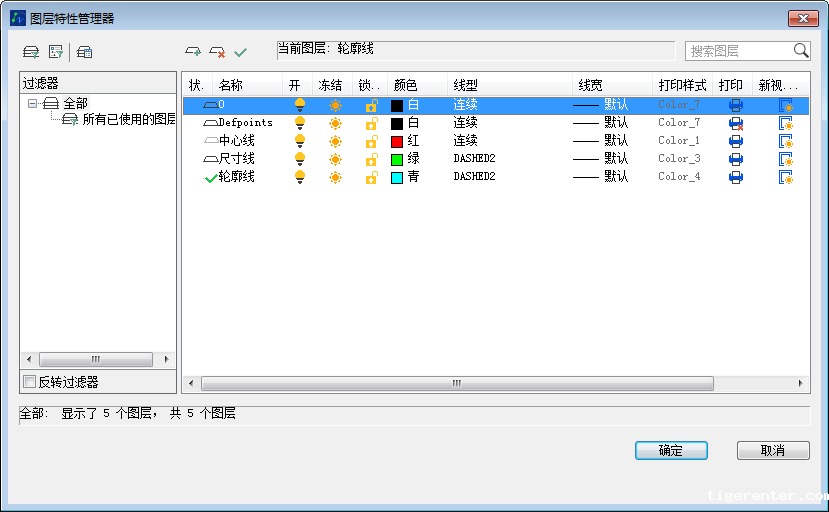Click the Delete Layer icon
829x512 pixels.
point(217,51)
